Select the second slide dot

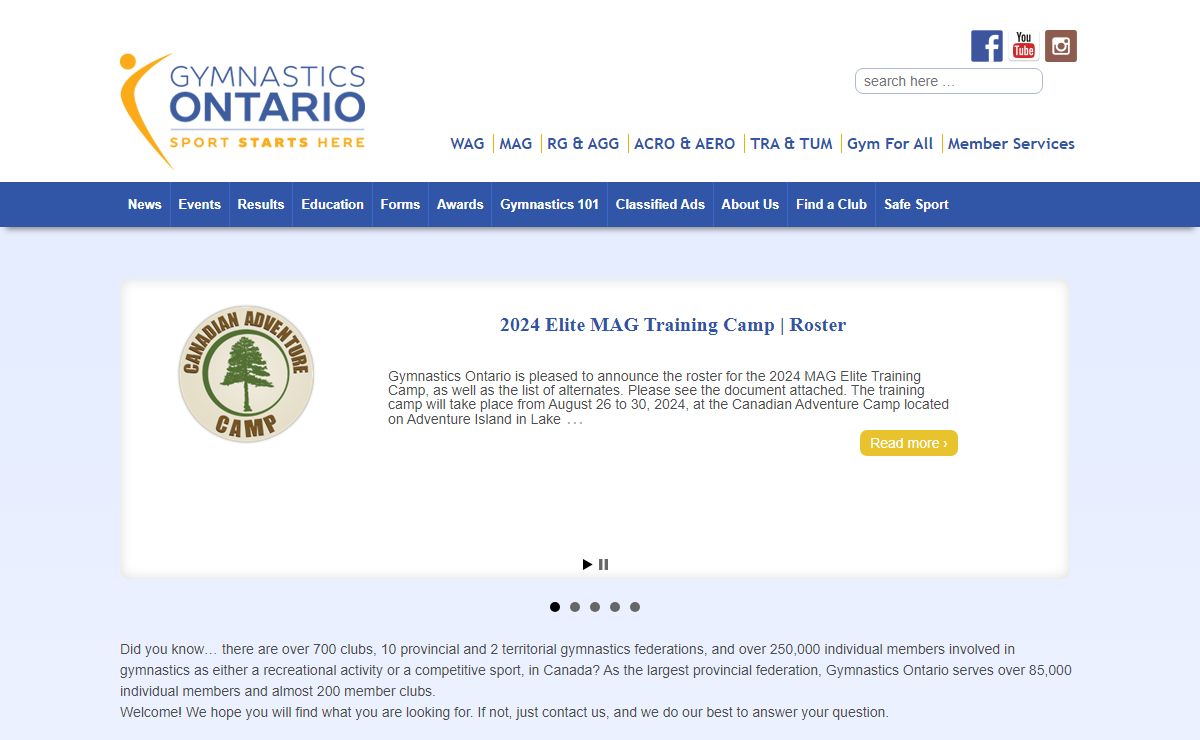click(575, 607)
